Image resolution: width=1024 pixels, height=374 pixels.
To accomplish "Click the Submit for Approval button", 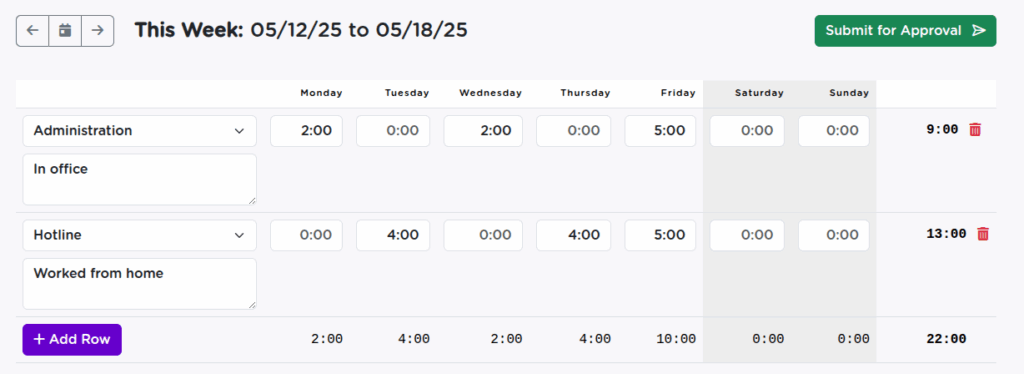I will point(905,31).
